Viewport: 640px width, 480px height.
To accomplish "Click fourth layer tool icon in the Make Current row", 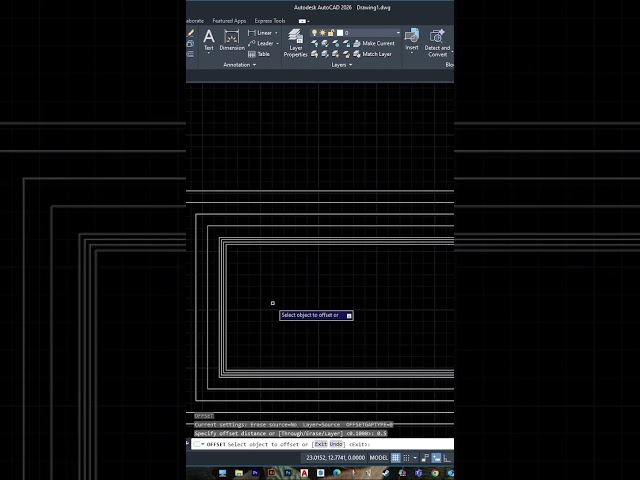I will click(x=346, y=43).
